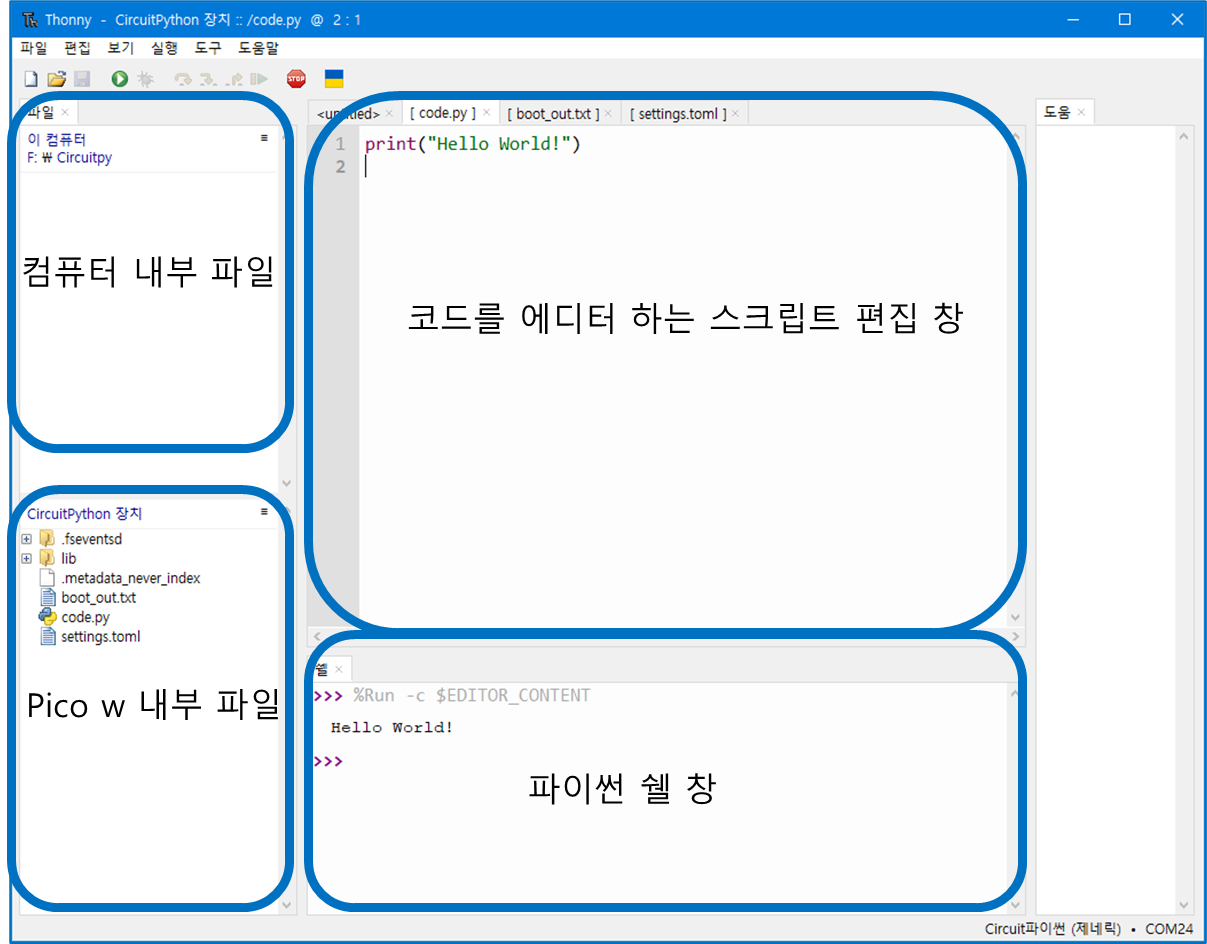Select .fseventsd in device file tree
The height and width of the screenshot is (944, 1207).
pyautogui.click(x=92, y=539)
